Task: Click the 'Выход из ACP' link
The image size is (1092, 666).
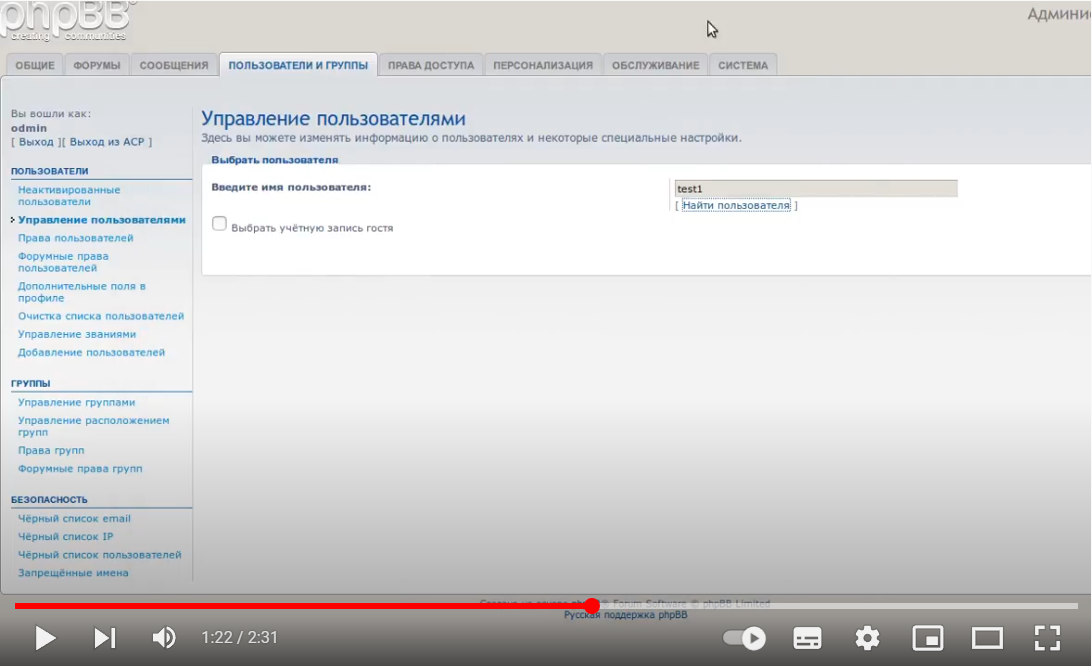Action: 107,141
